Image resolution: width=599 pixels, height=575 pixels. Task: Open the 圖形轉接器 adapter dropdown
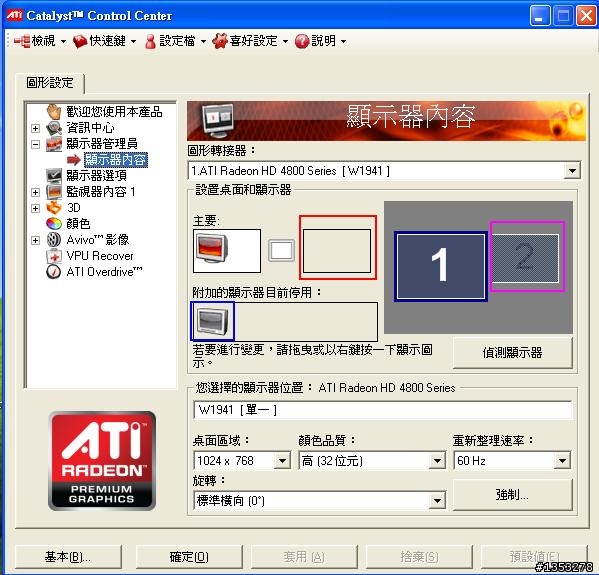[x=572, y=171]
